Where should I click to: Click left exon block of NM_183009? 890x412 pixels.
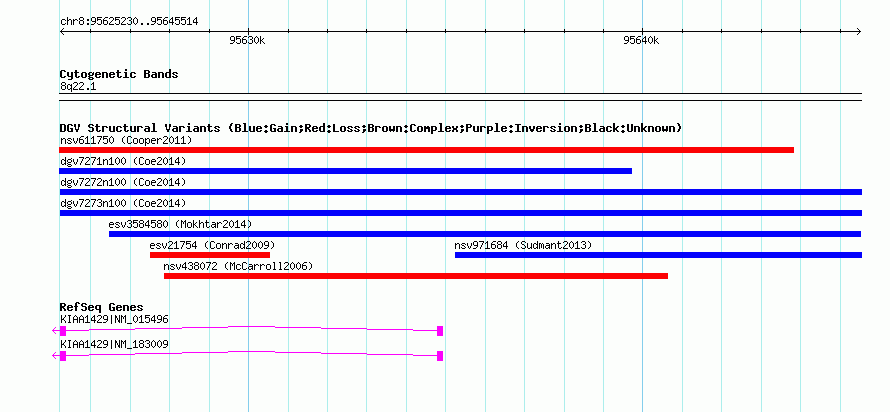[63, 356]
